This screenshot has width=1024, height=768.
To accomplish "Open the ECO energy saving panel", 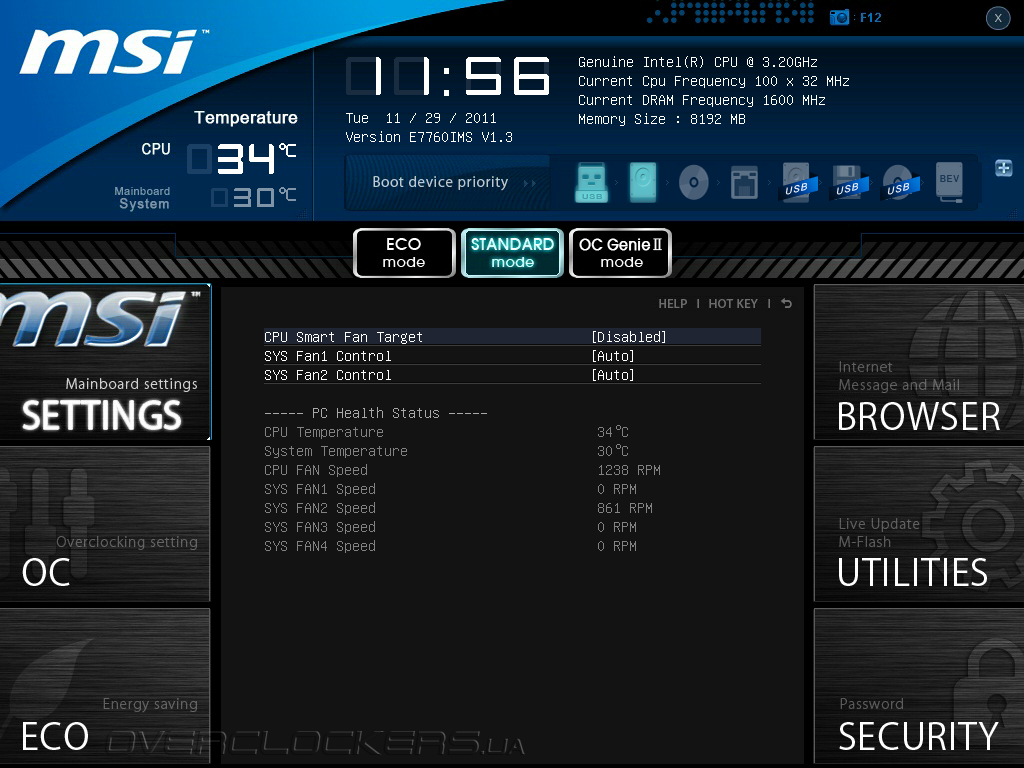I will [105, 686].
